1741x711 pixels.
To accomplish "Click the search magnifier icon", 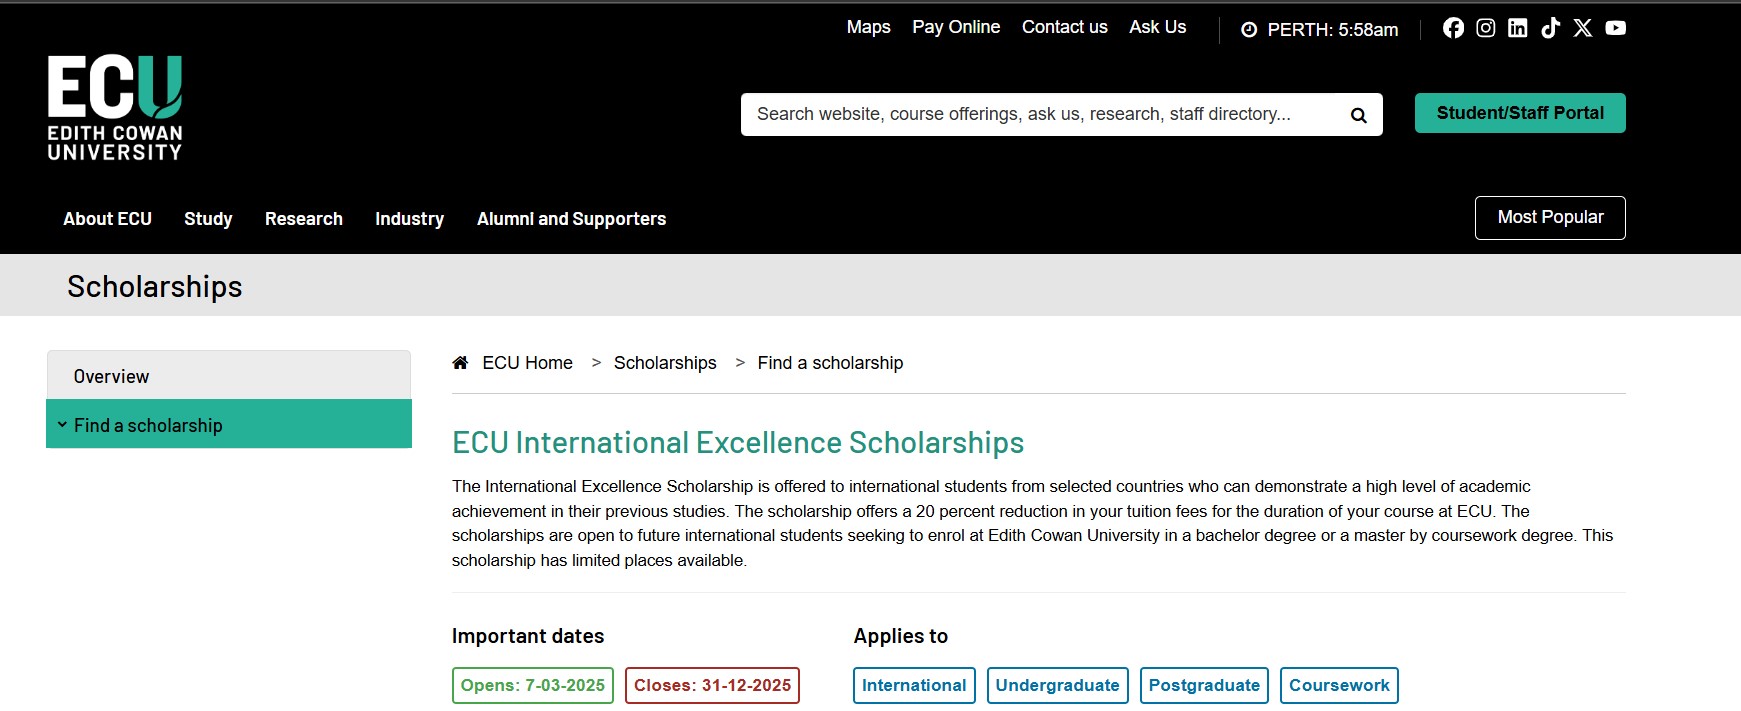I will [x=1359, y=115].
